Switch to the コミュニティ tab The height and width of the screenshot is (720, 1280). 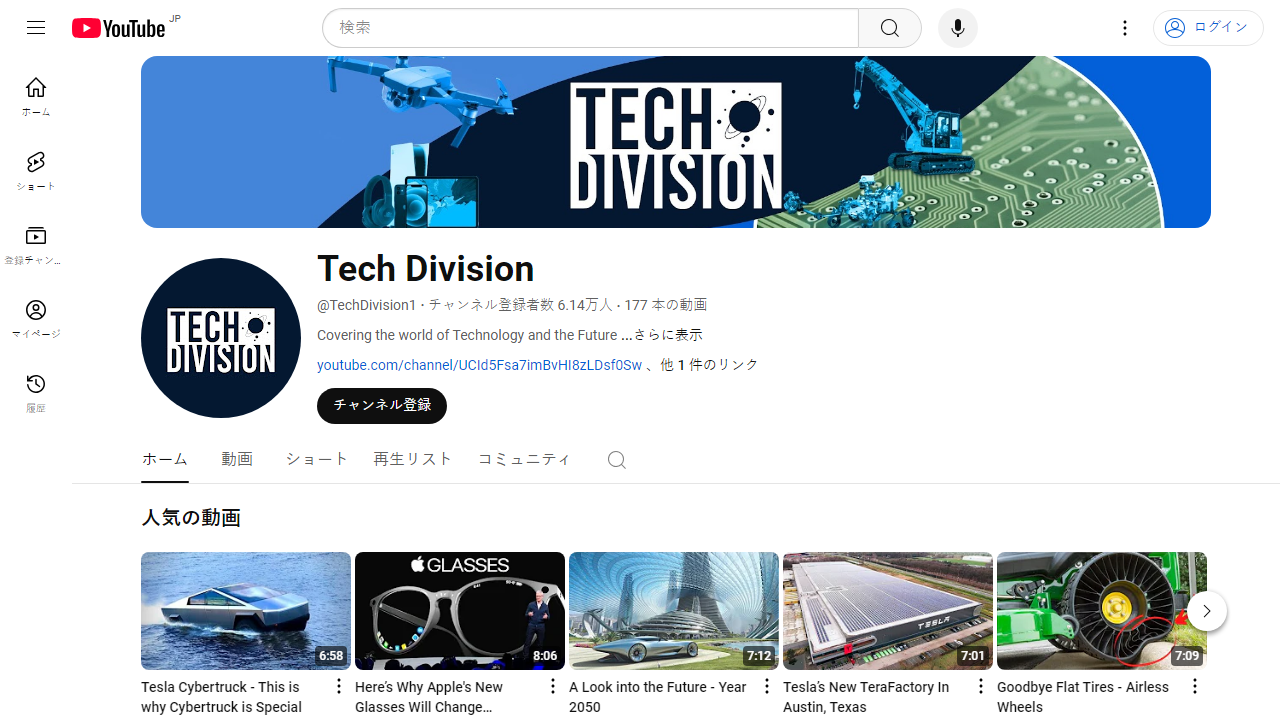click(525, 459)
